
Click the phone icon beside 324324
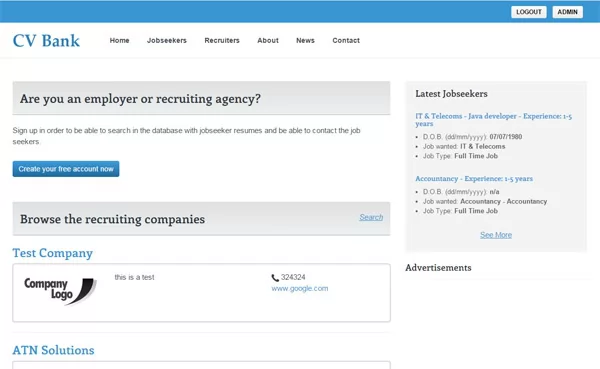(x=275, y=278)
